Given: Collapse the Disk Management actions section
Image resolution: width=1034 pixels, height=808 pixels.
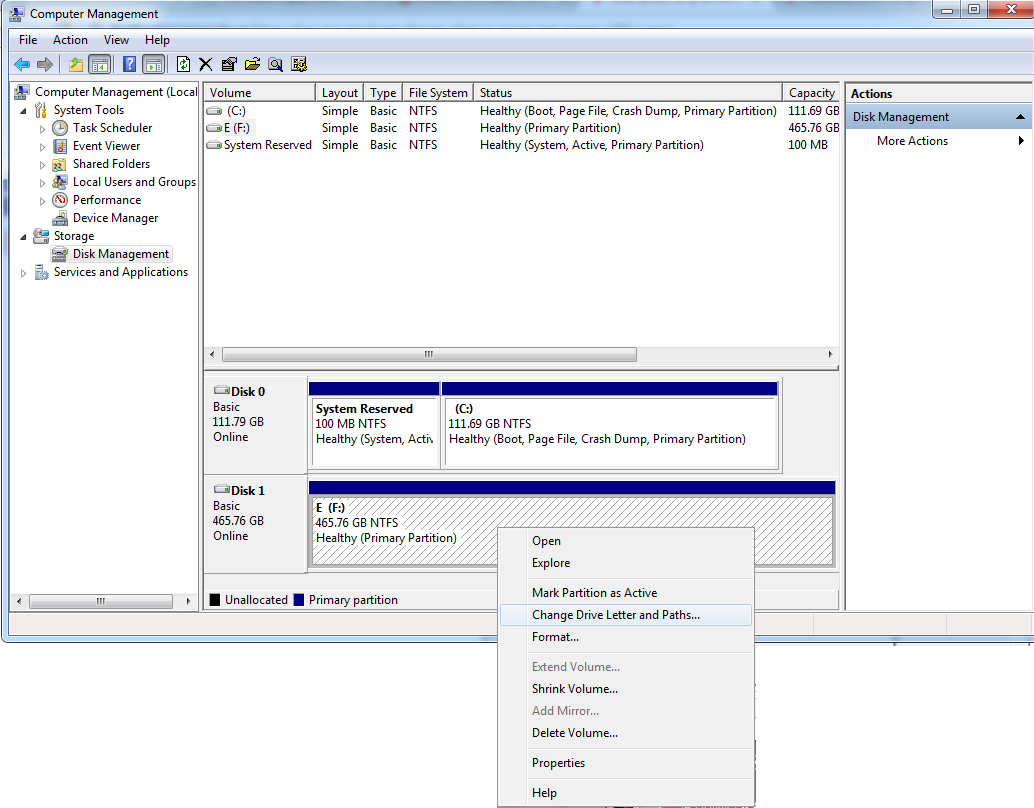Looking at the screenshot, I should [1020, 117].
